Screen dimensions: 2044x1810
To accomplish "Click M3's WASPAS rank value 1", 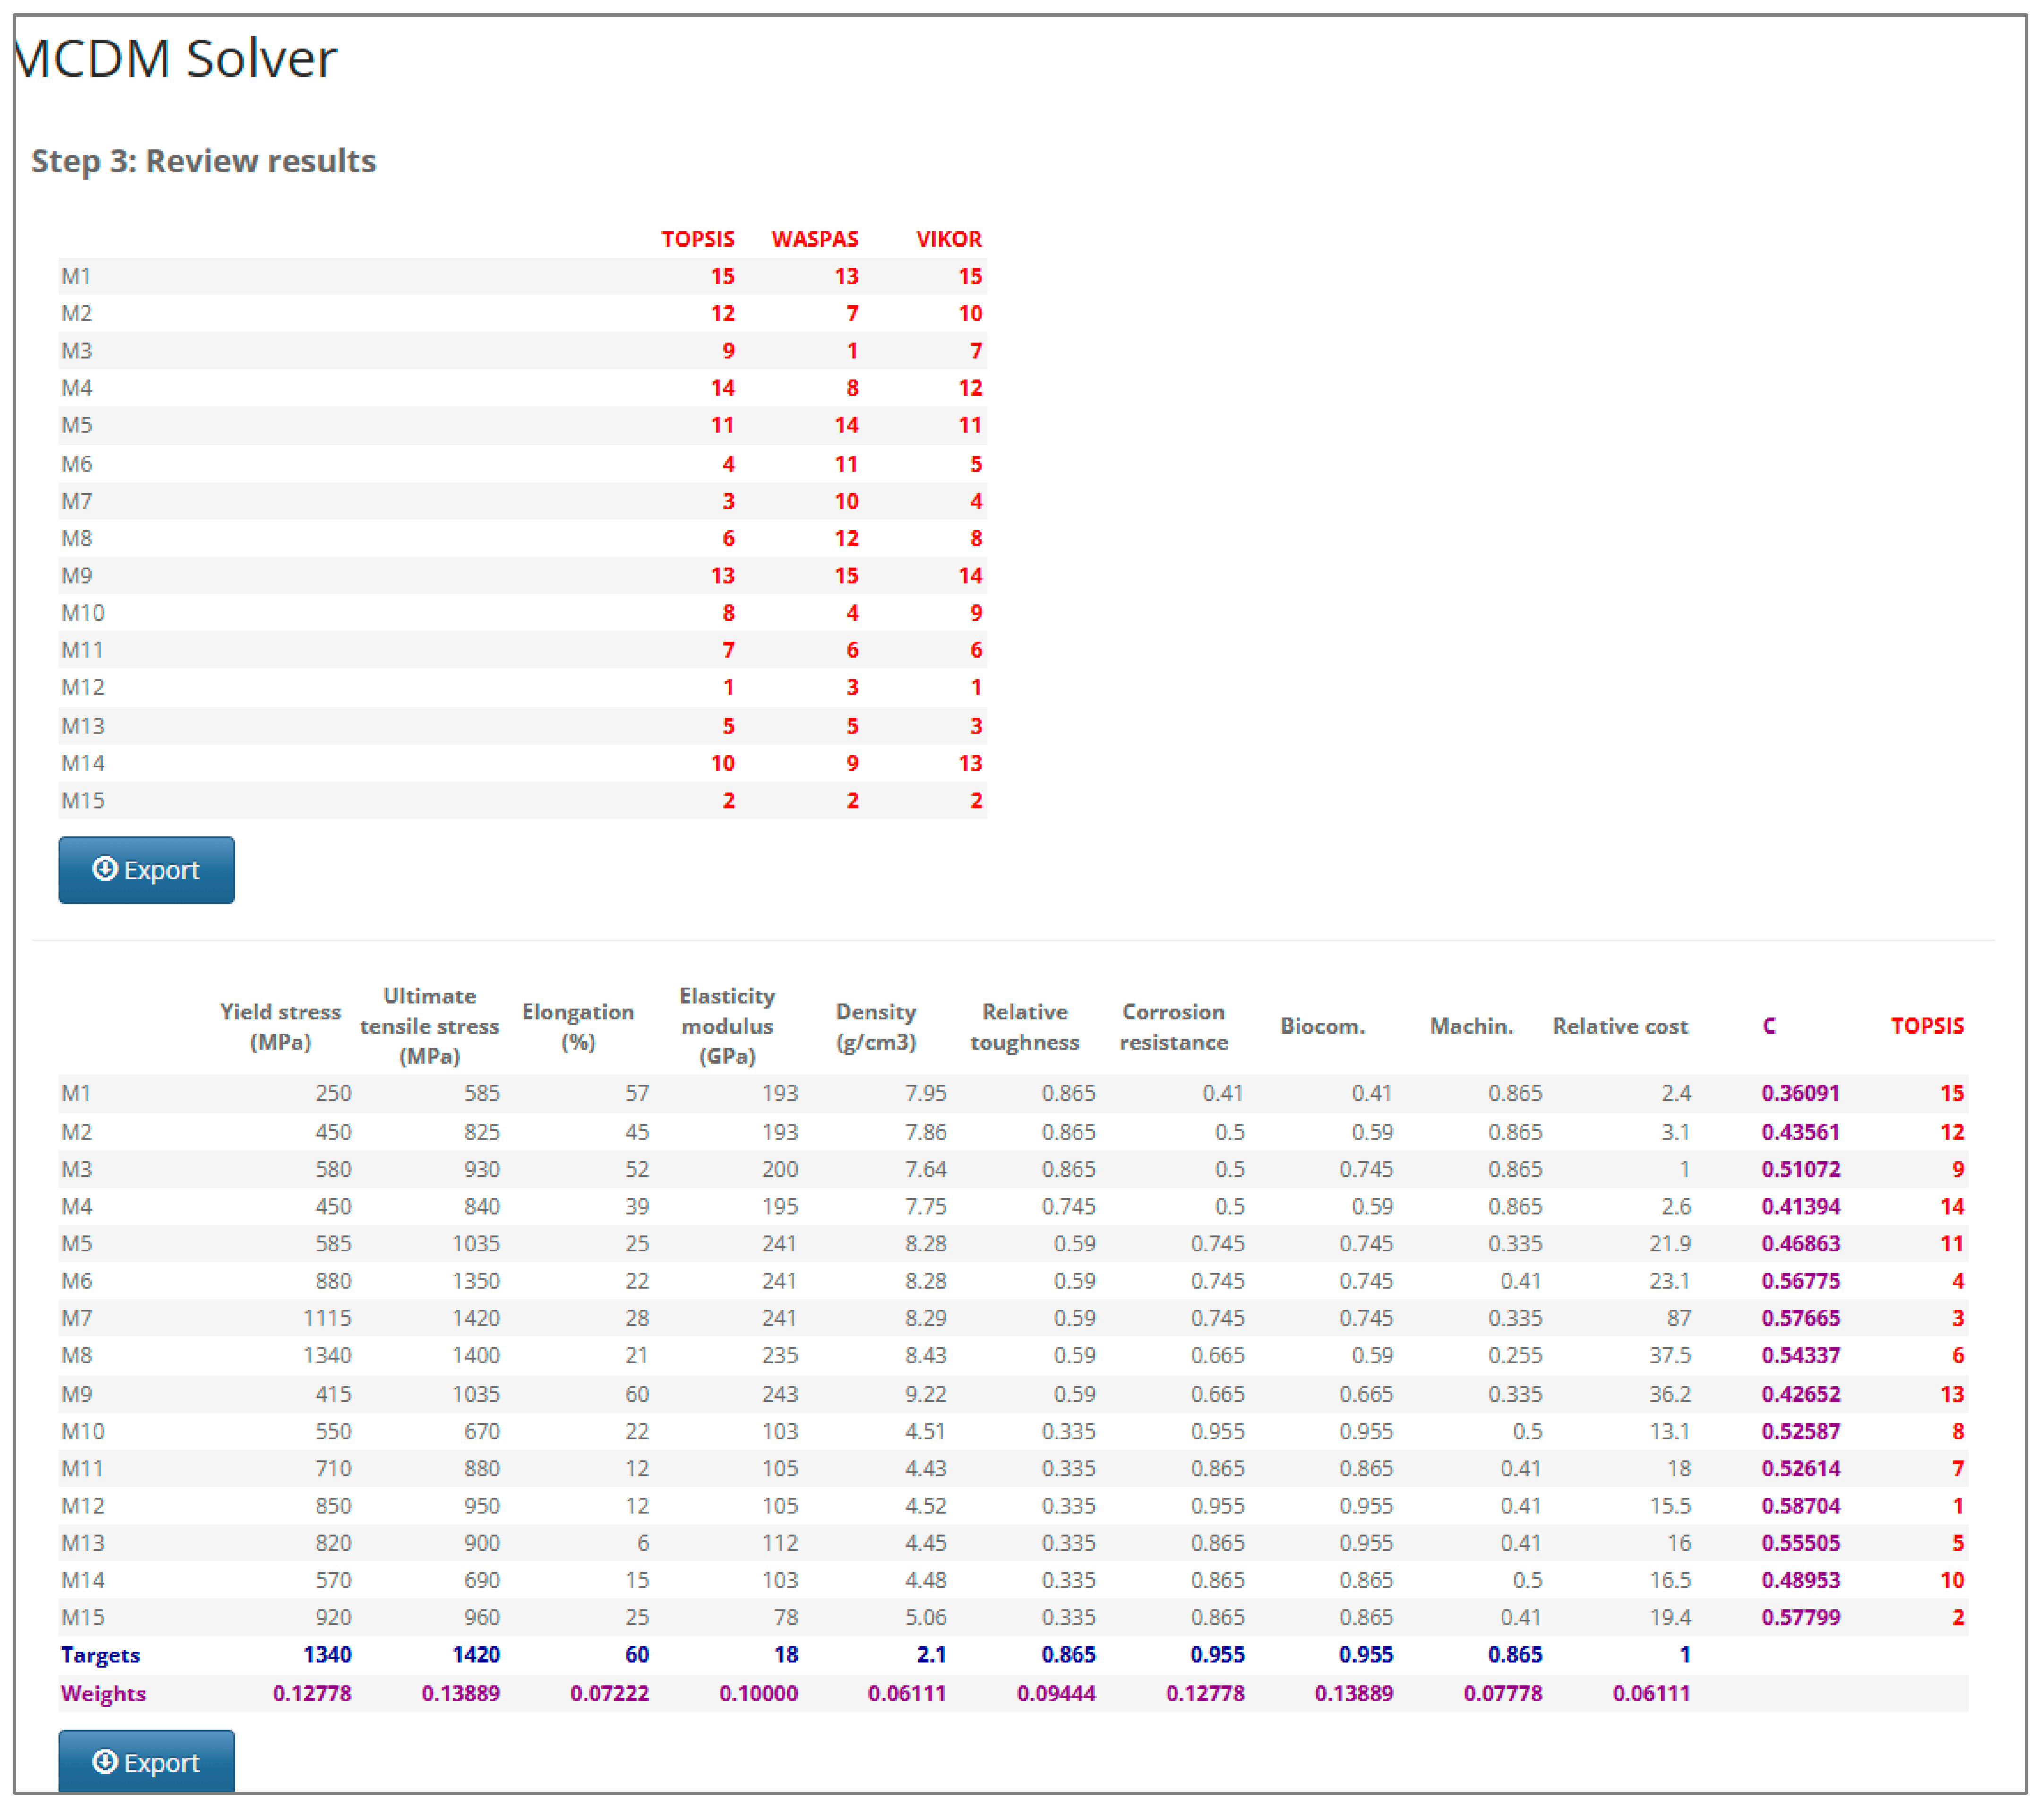I will (852, 351).
